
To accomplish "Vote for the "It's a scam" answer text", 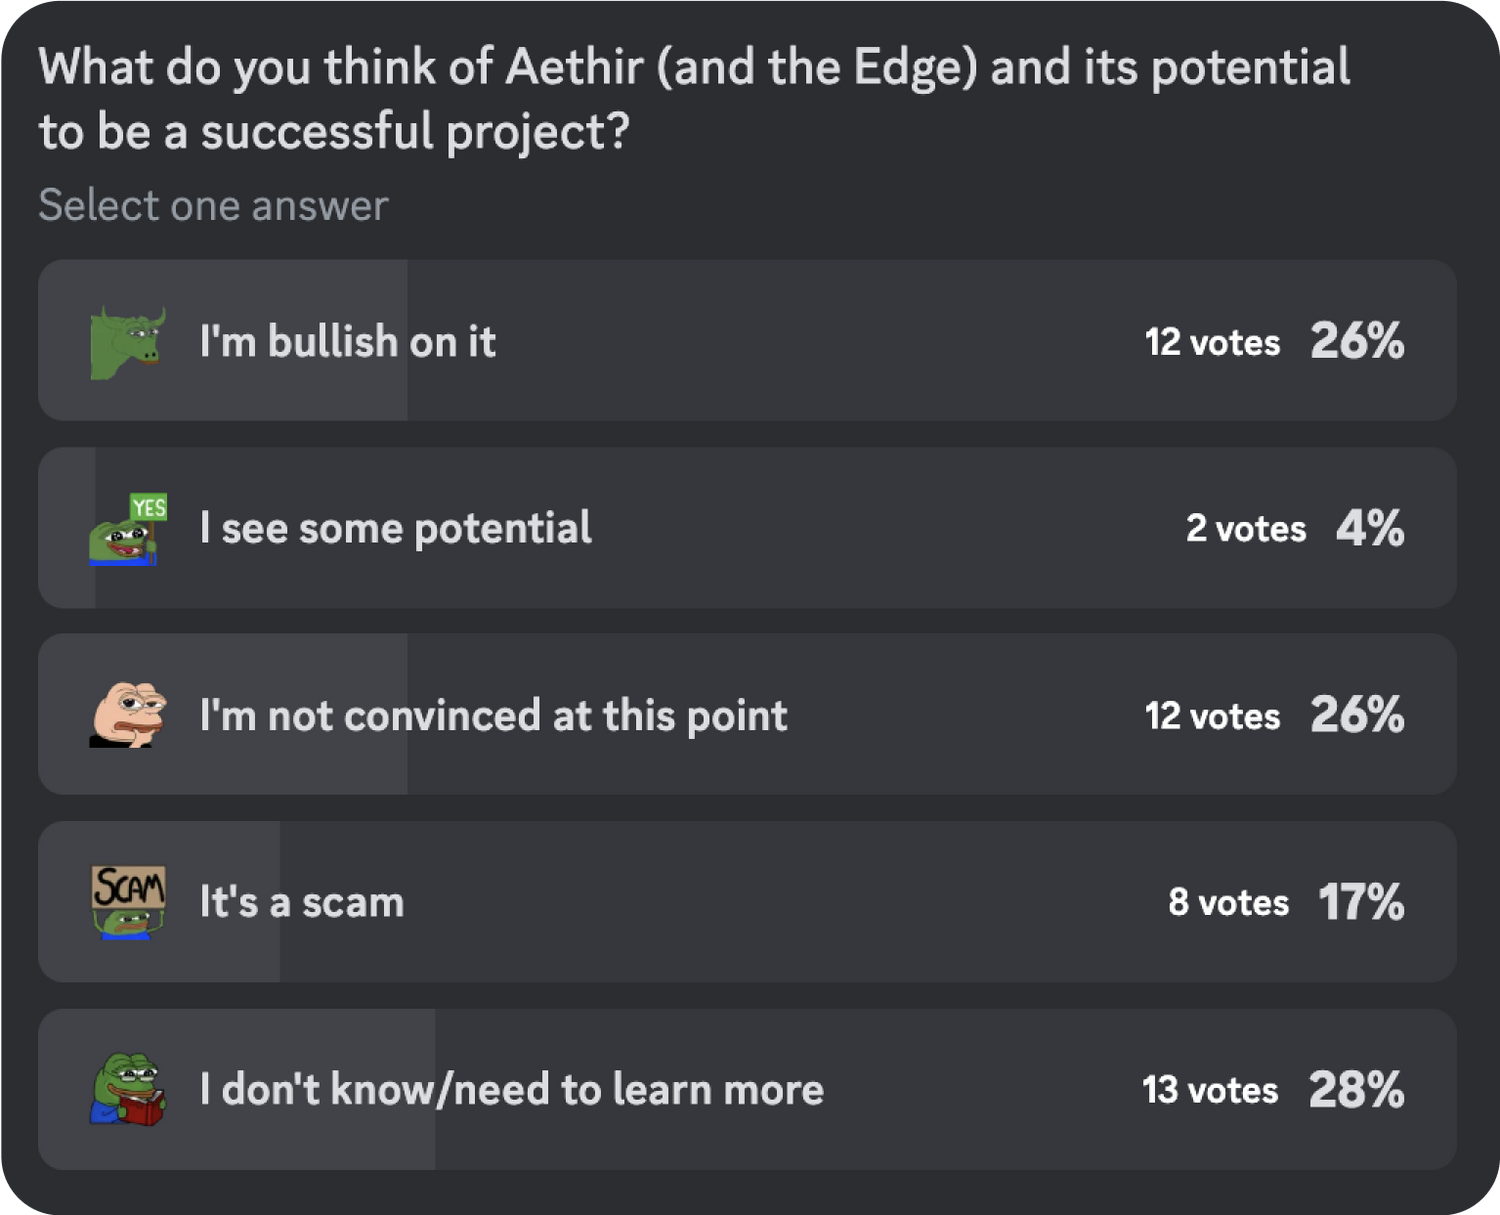I will pos(302,902).
